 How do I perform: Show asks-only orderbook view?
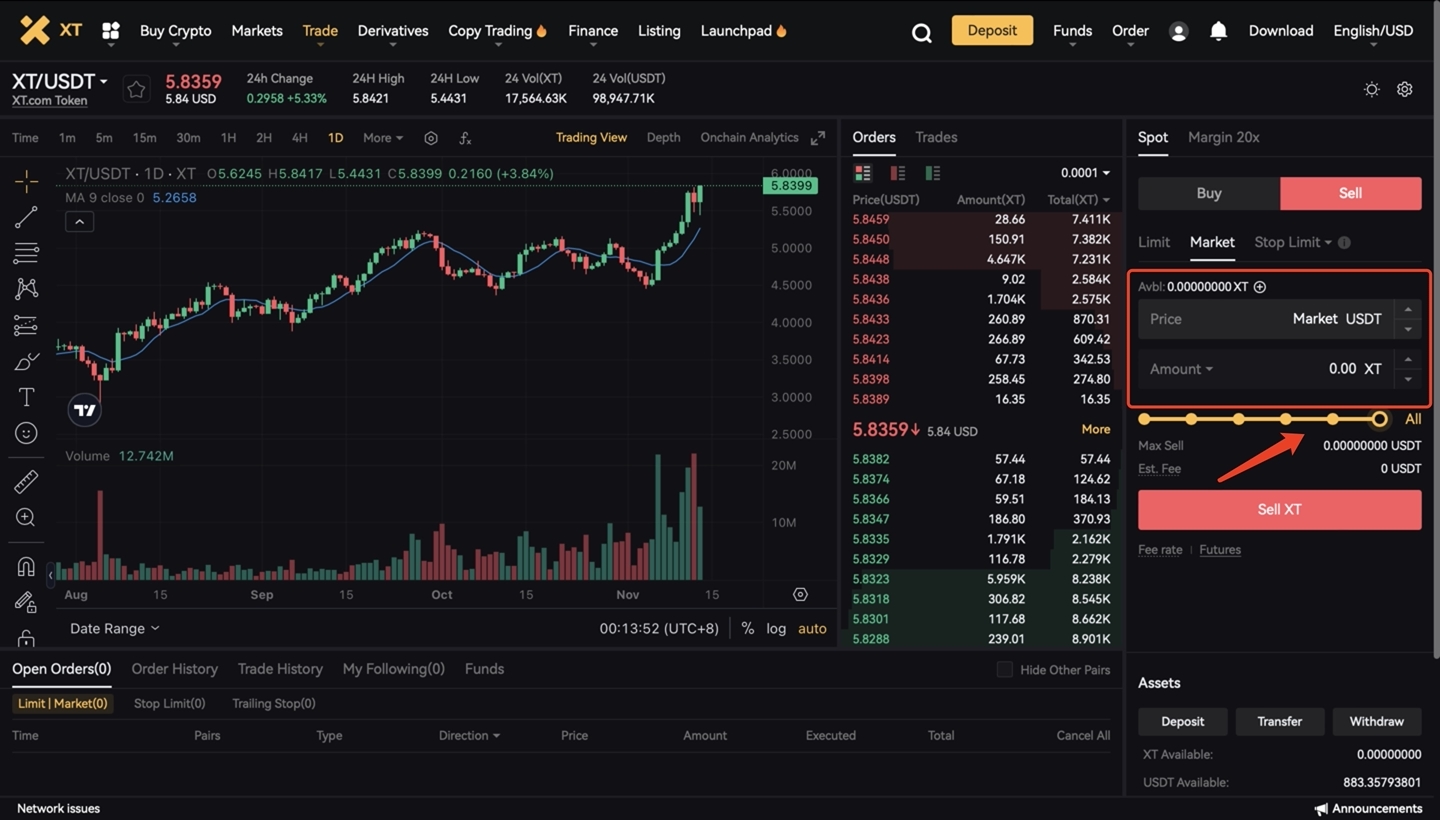tap(897, 173)
